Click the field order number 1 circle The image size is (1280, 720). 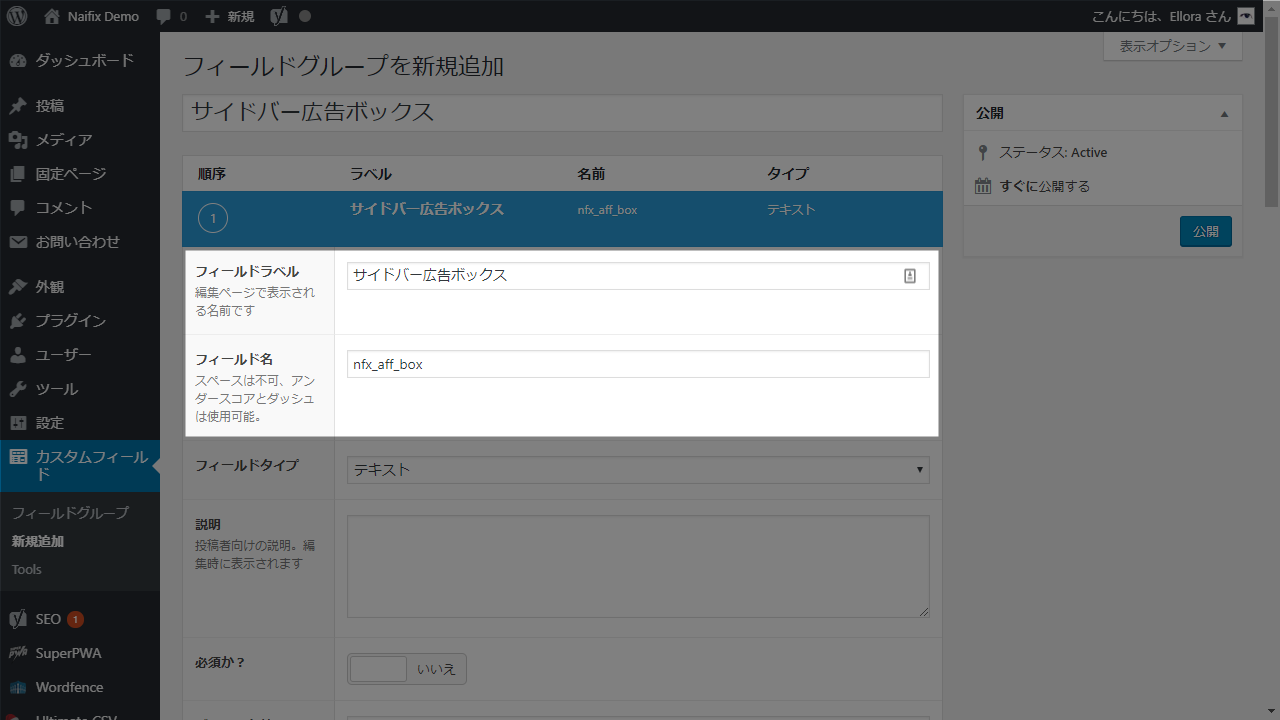(213, 218)
